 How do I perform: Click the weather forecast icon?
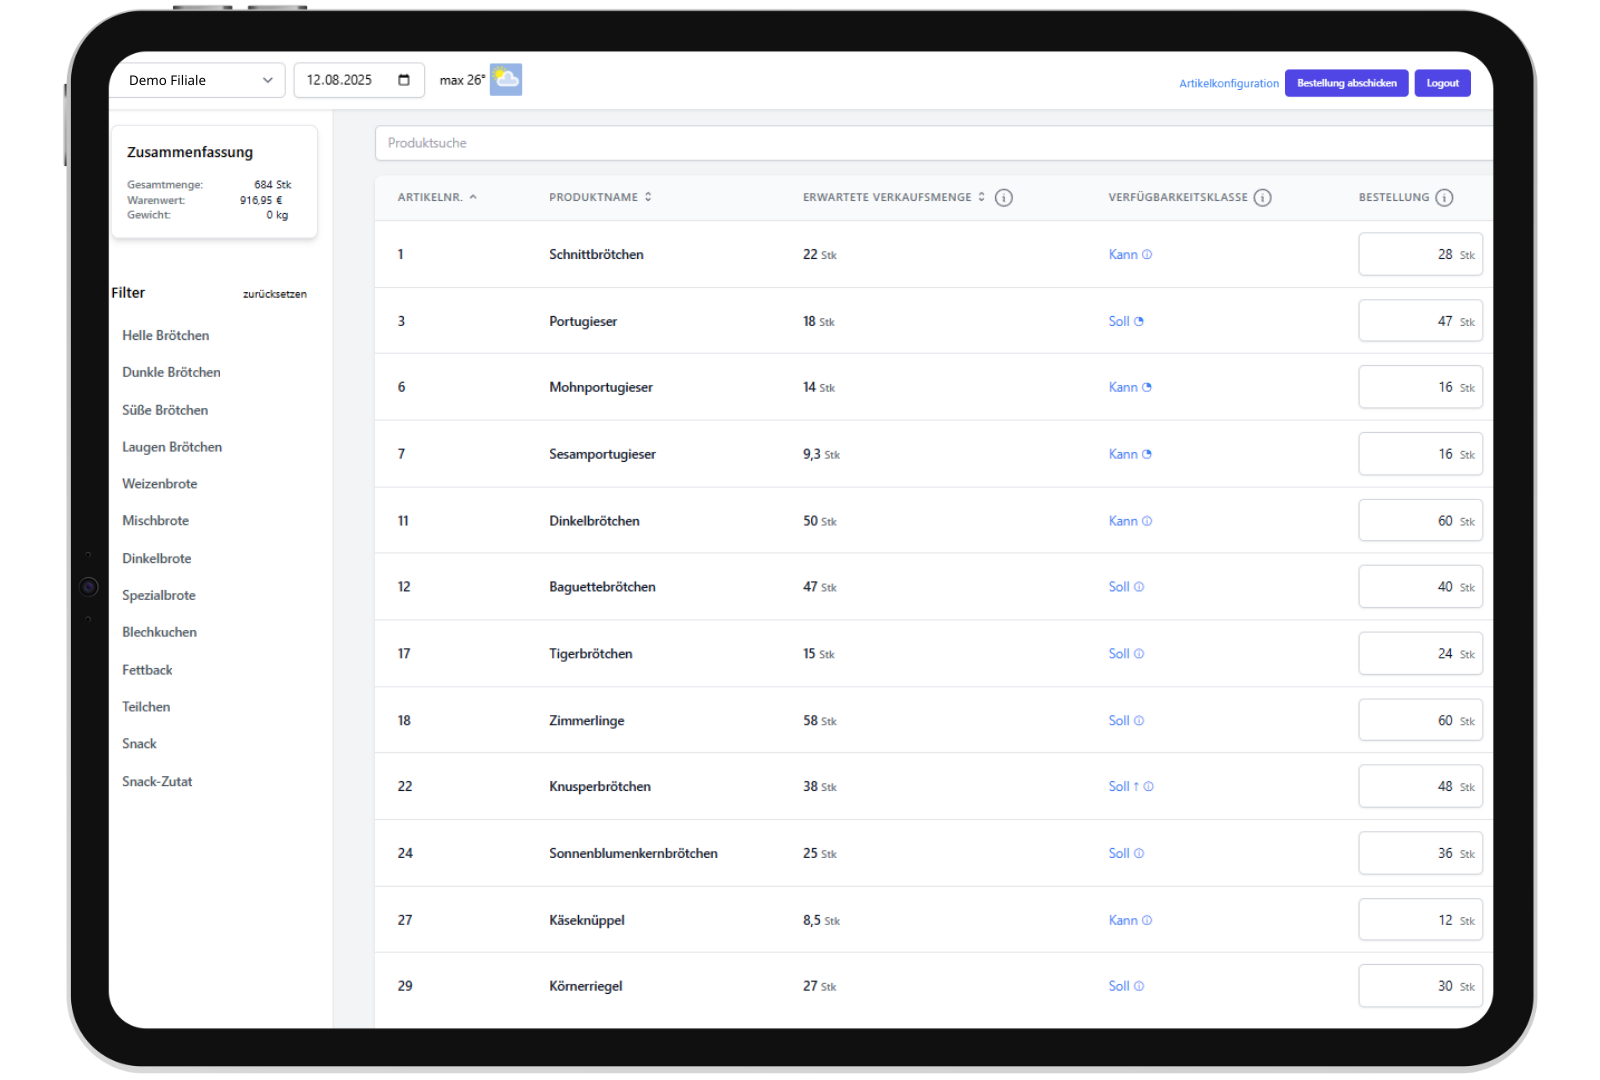click(506, 79)
